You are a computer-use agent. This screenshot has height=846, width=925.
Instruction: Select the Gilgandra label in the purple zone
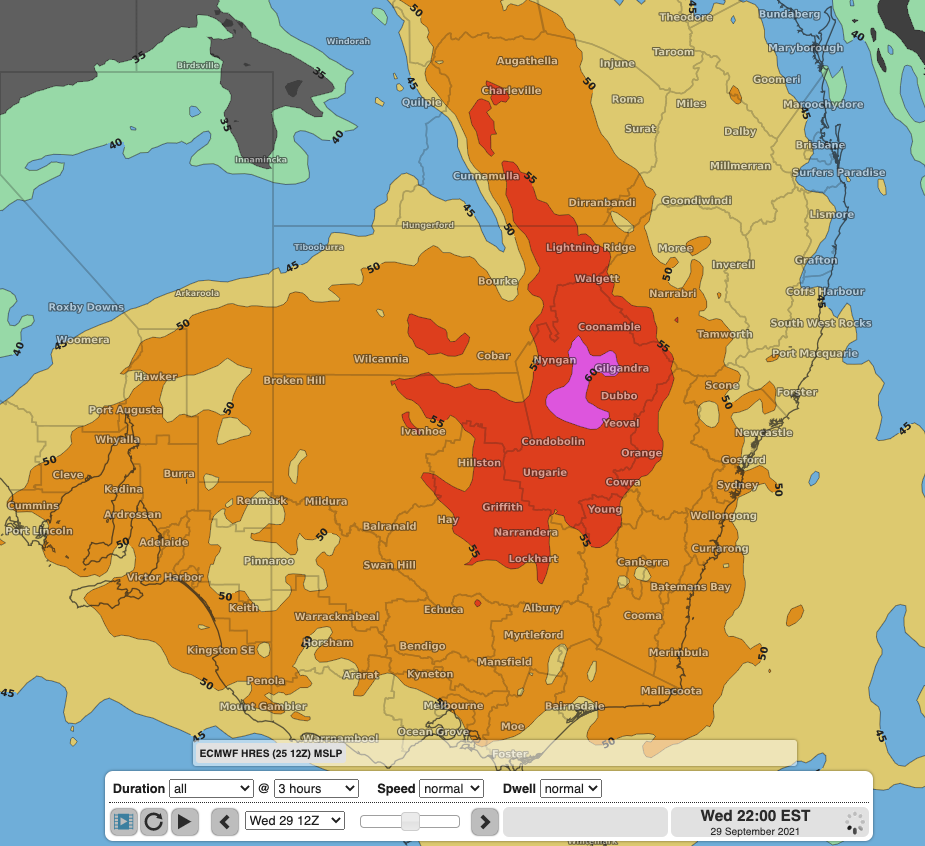click(x=622, y=369)
